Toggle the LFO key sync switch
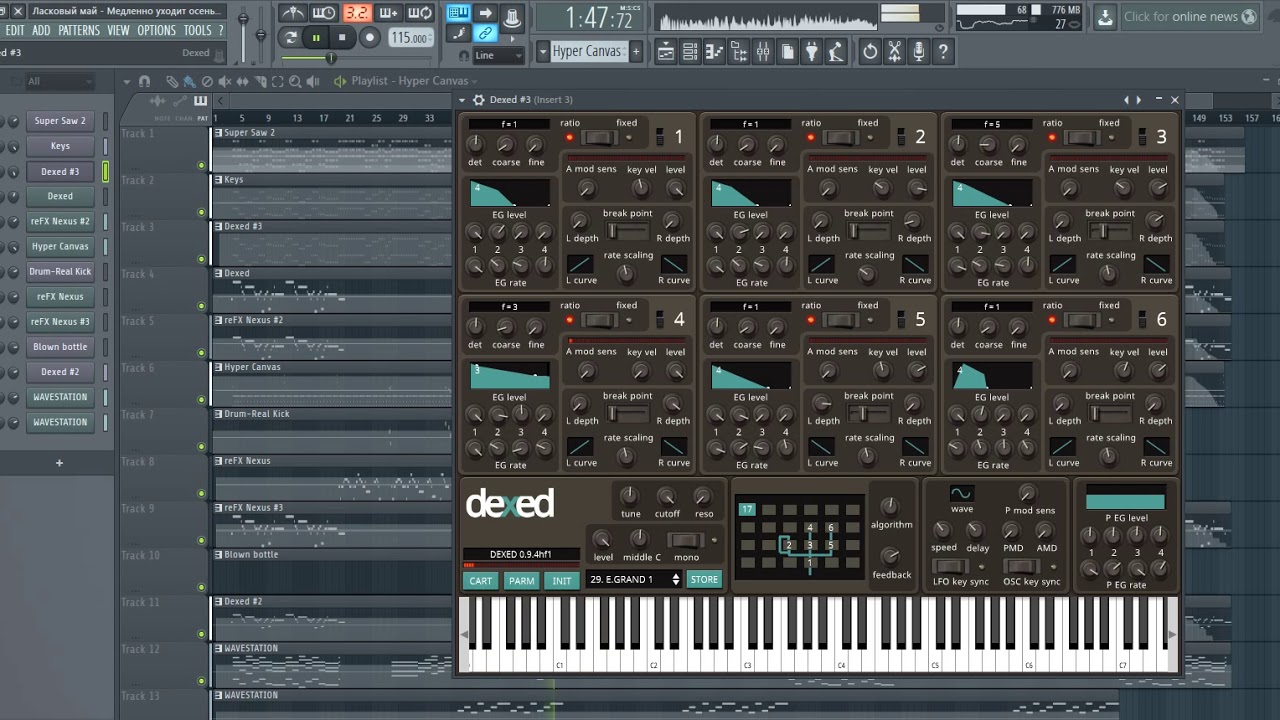The image size is (1280, 720). coord(950,566)
